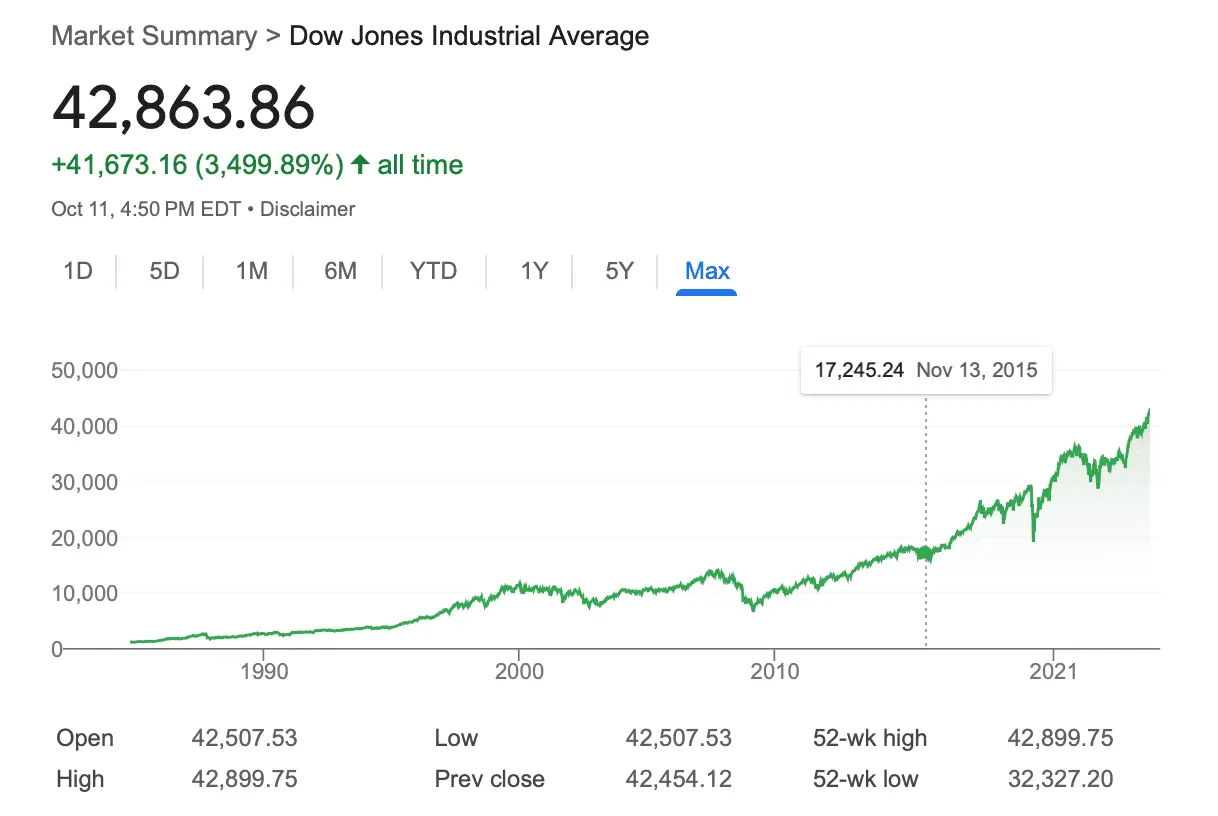Click the active Max tab
Screen dimensions: 1218x816
tap(707, 271)
